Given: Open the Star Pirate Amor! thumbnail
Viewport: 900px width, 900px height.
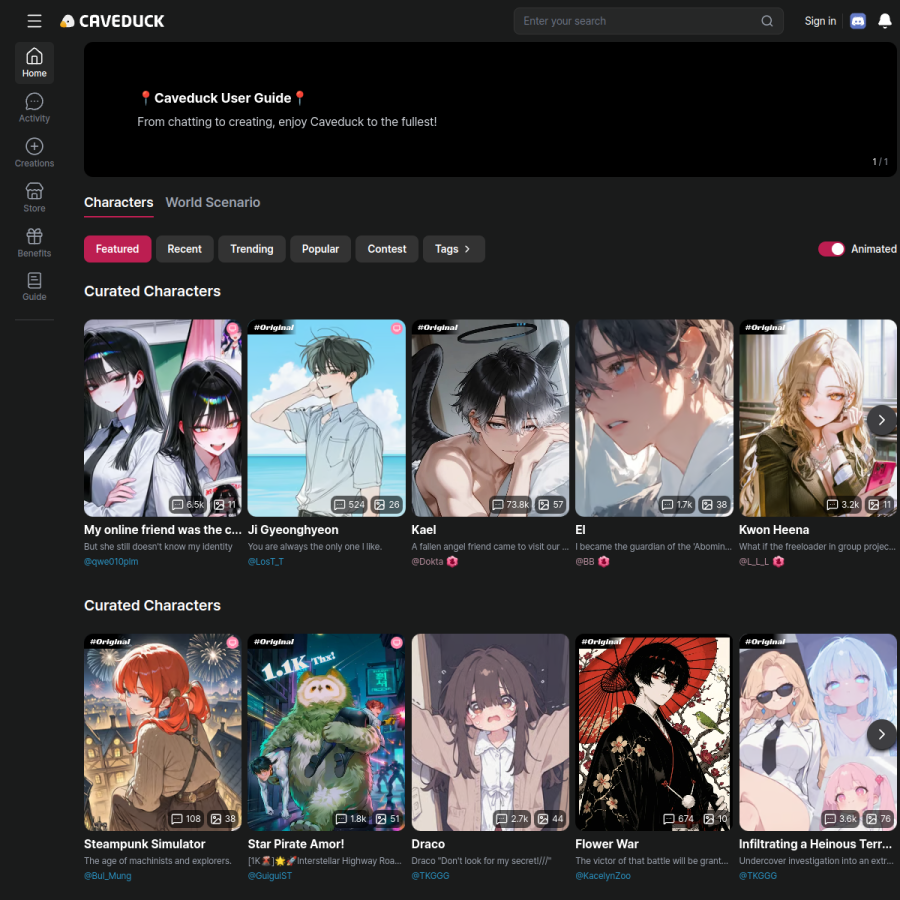Looking at the screenshot, I should pos(326,732).
